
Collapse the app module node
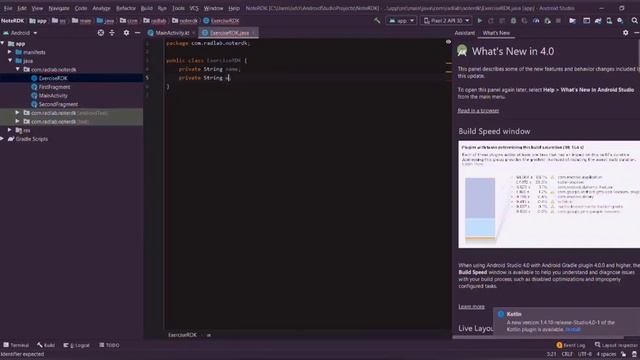point(3,43)
